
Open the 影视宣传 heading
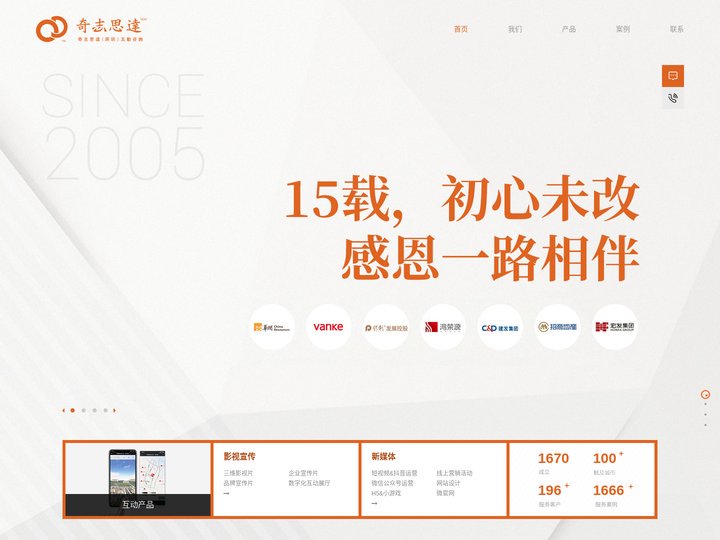[x=239, y=456]
